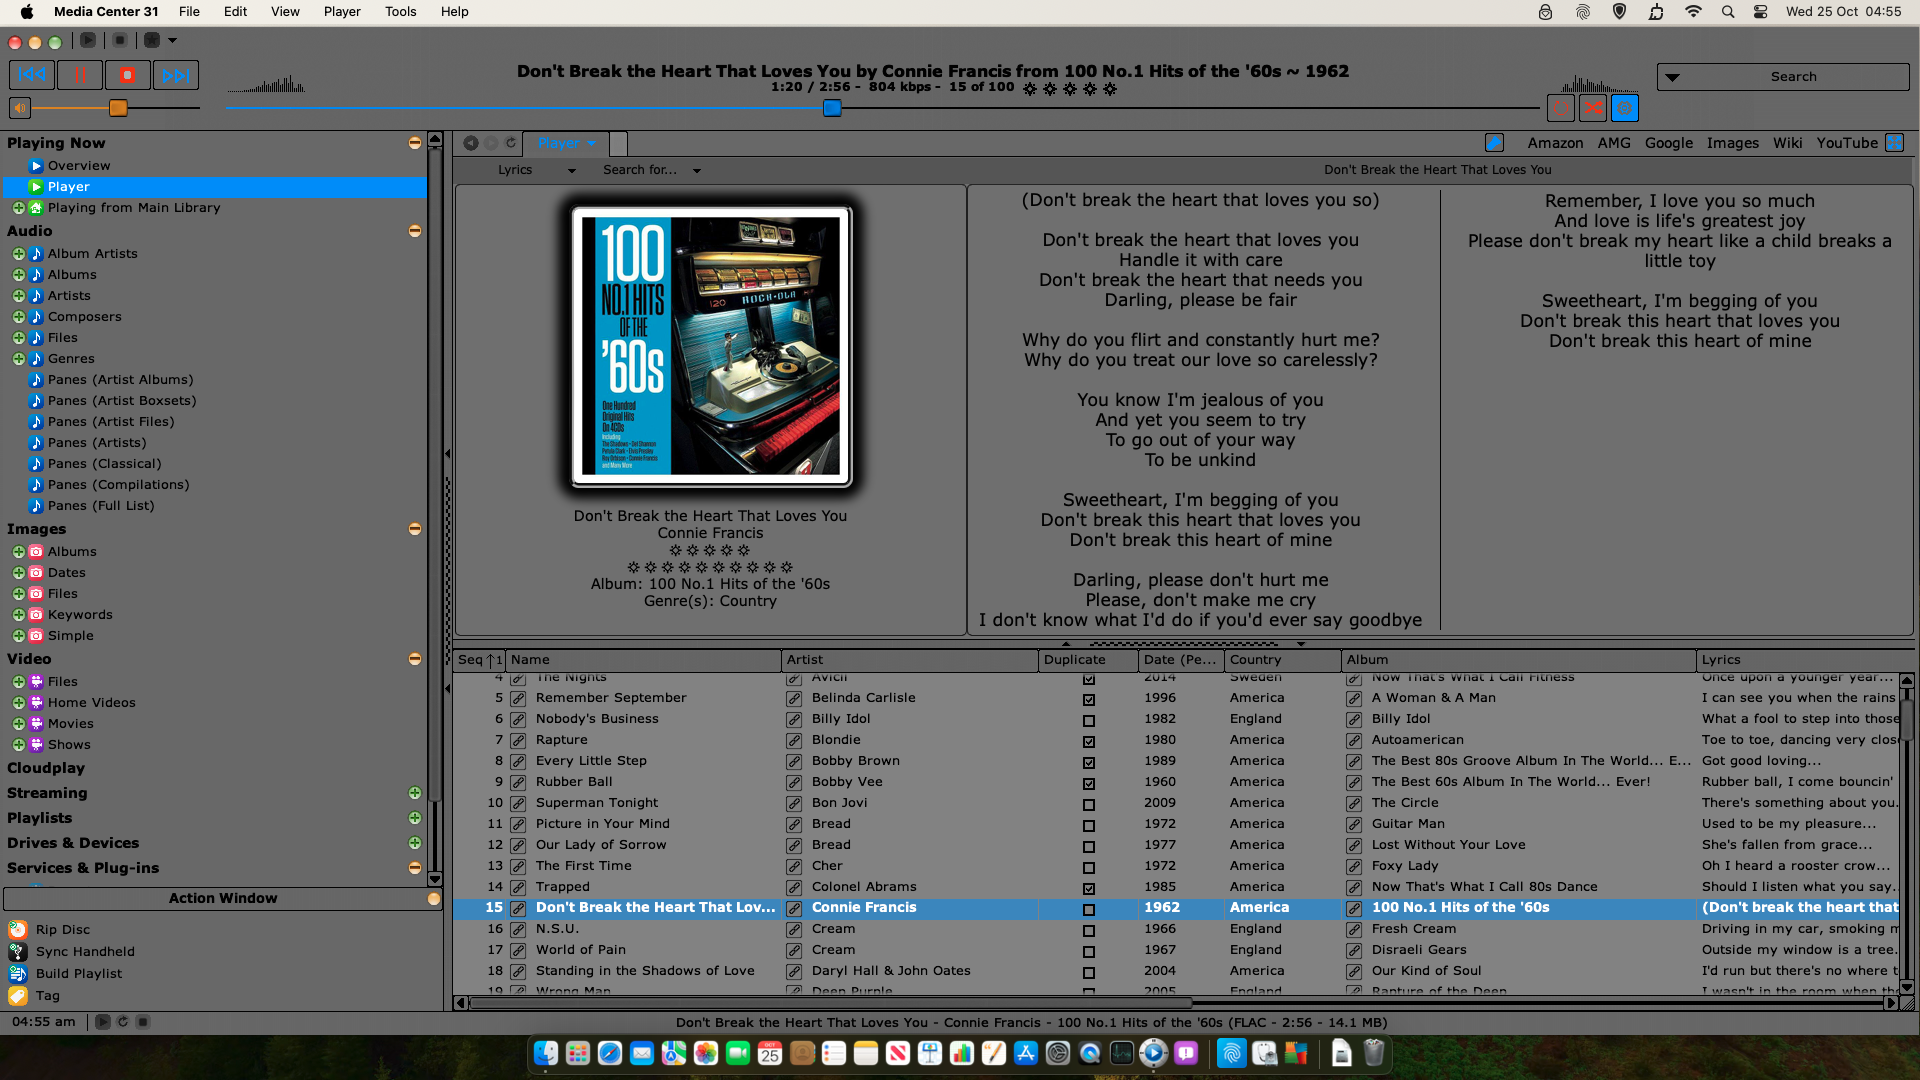Toggle Duplicate checkbox for World of Pain
Image resolution: width=1920 pixels, height=1080 pixels.
pos(1089,952)
